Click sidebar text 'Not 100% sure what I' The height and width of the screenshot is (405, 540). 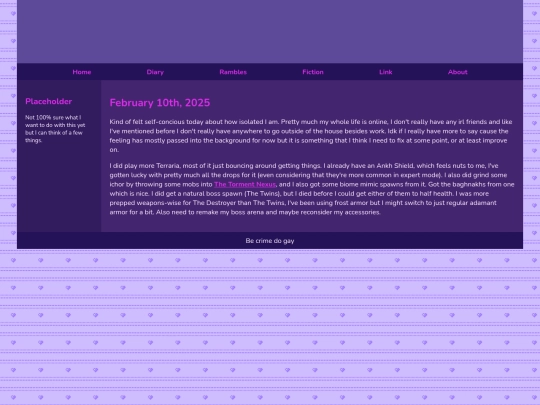[x=53, y=117]
